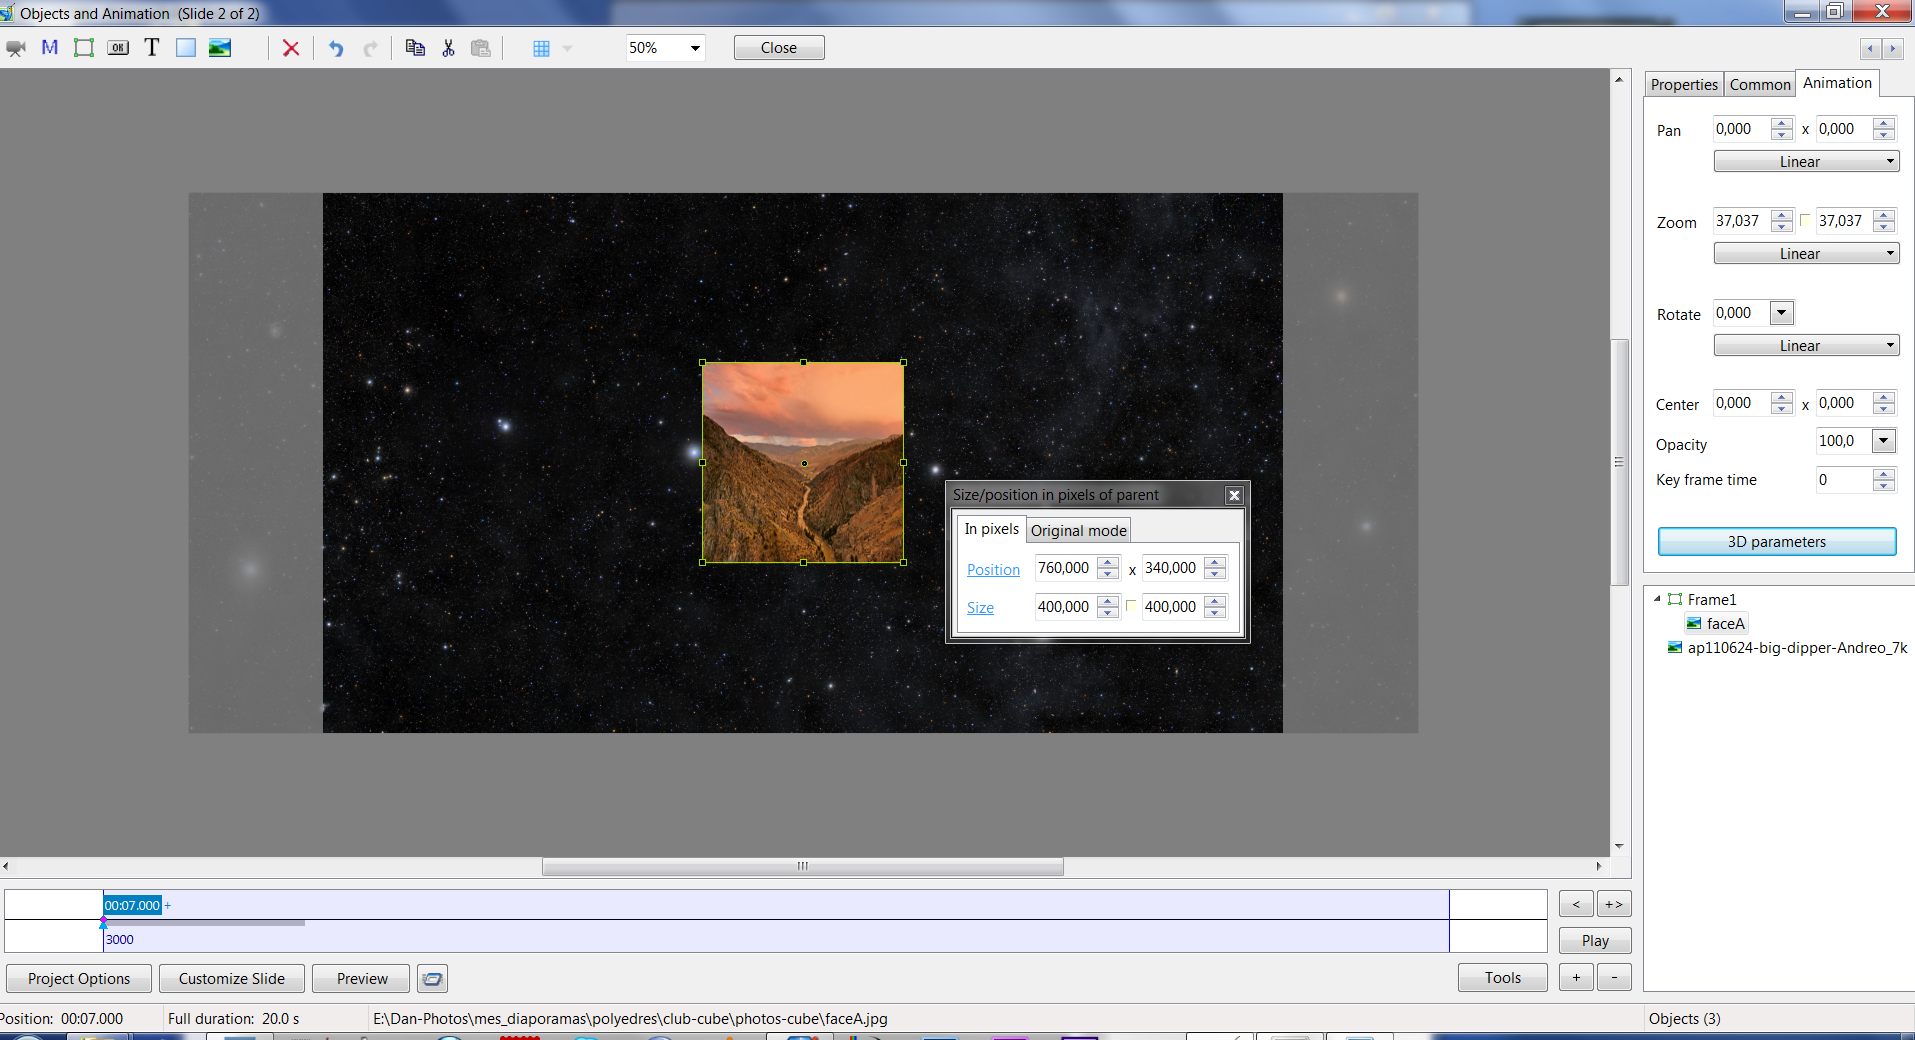Image resolution: width=1915 pixels, height=1040 pixels.
Task: Open the 50% zoom level dropdown
Action: (x=694, y=48)
